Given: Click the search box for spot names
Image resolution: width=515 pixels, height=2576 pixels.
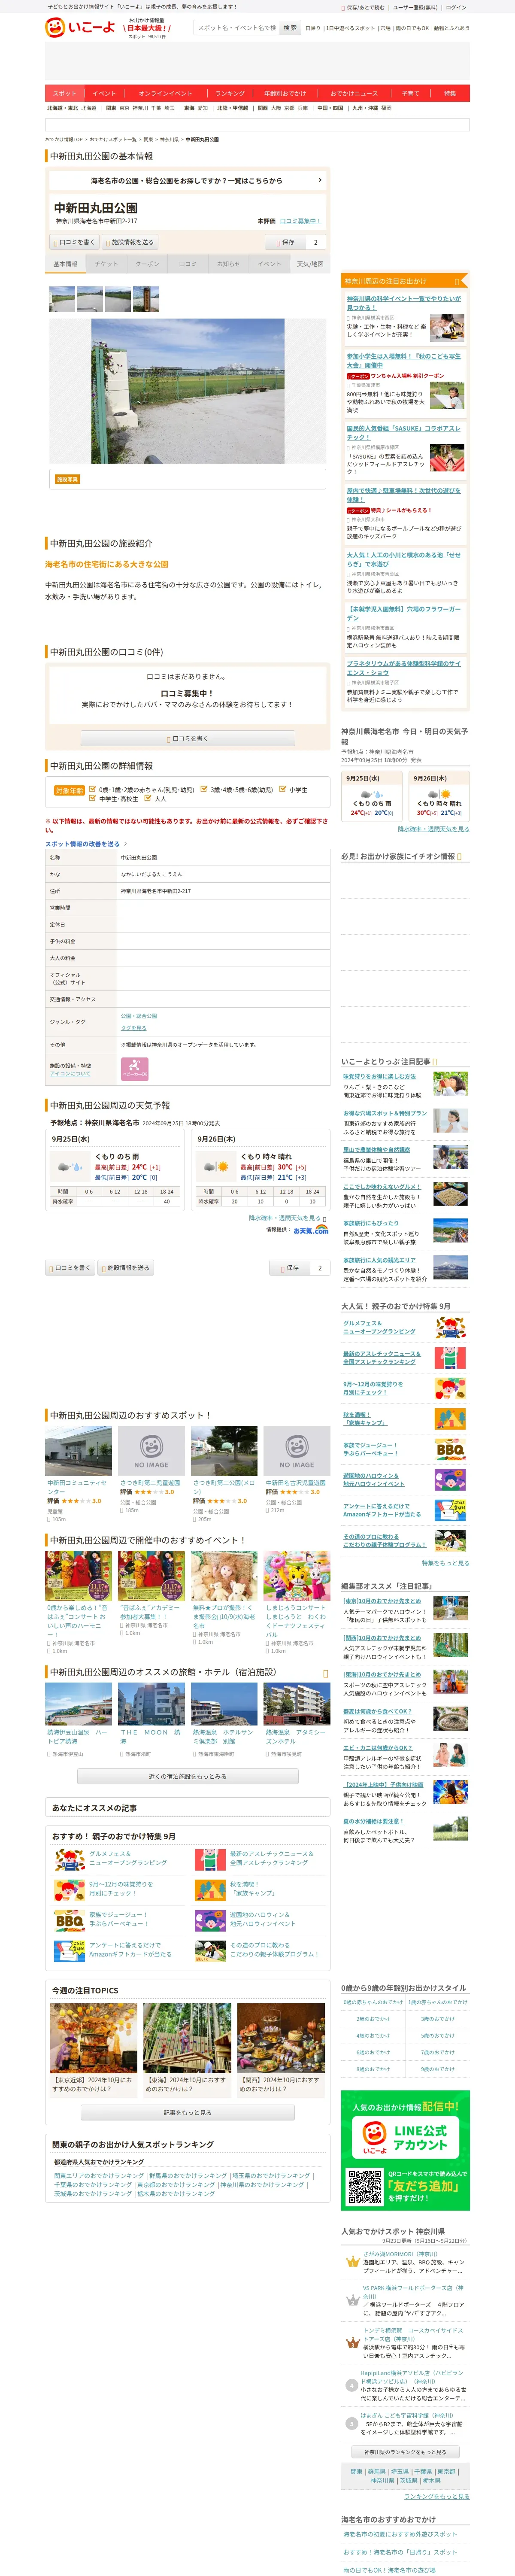Looking at the screenshot, I should point(236,28).
